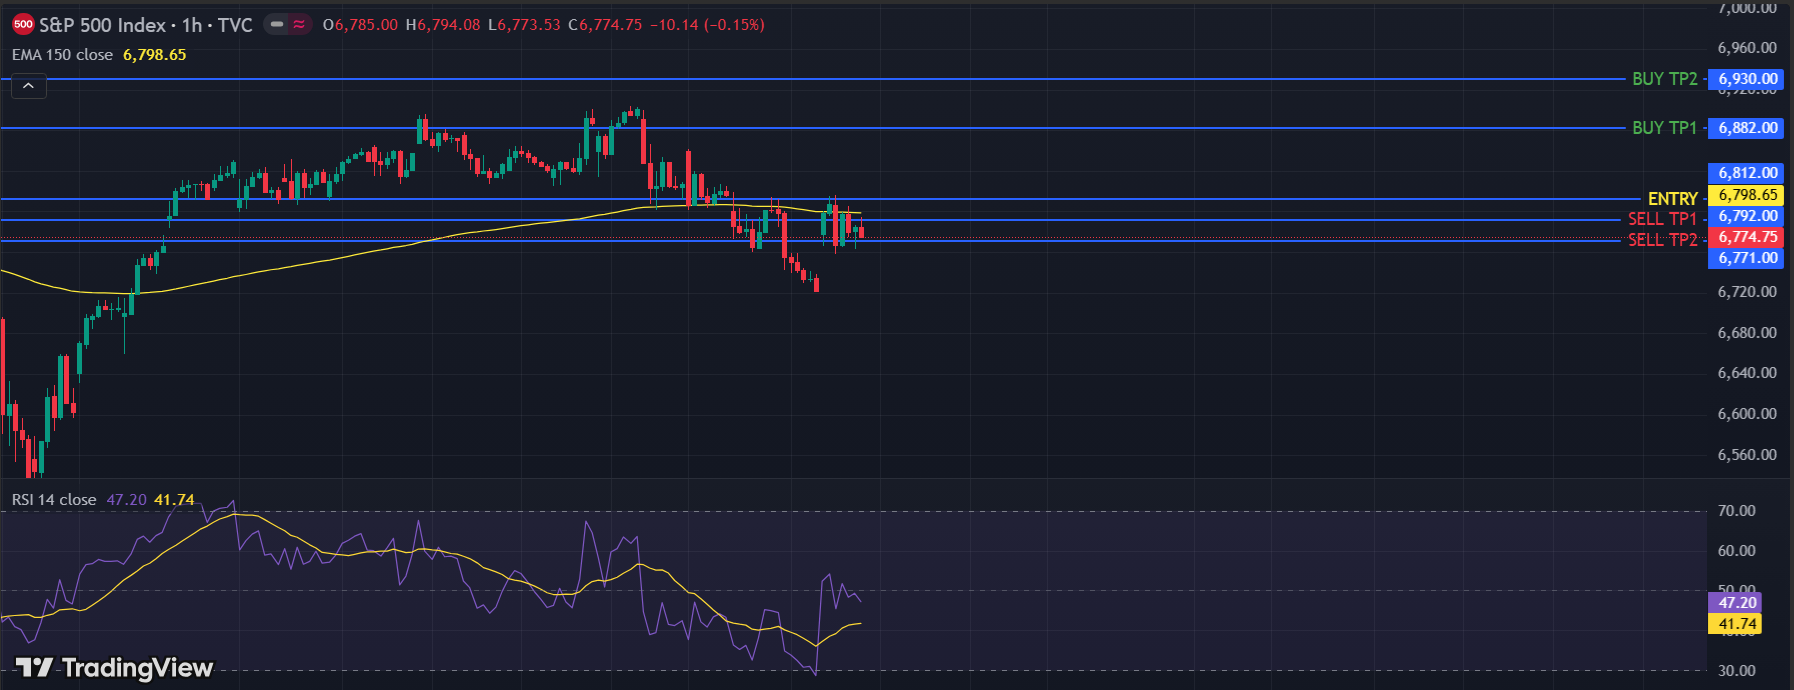Screen dimensions: 1794x690
Task: Select the EMA 150 close indicator legend
Action: pos(62,55)
